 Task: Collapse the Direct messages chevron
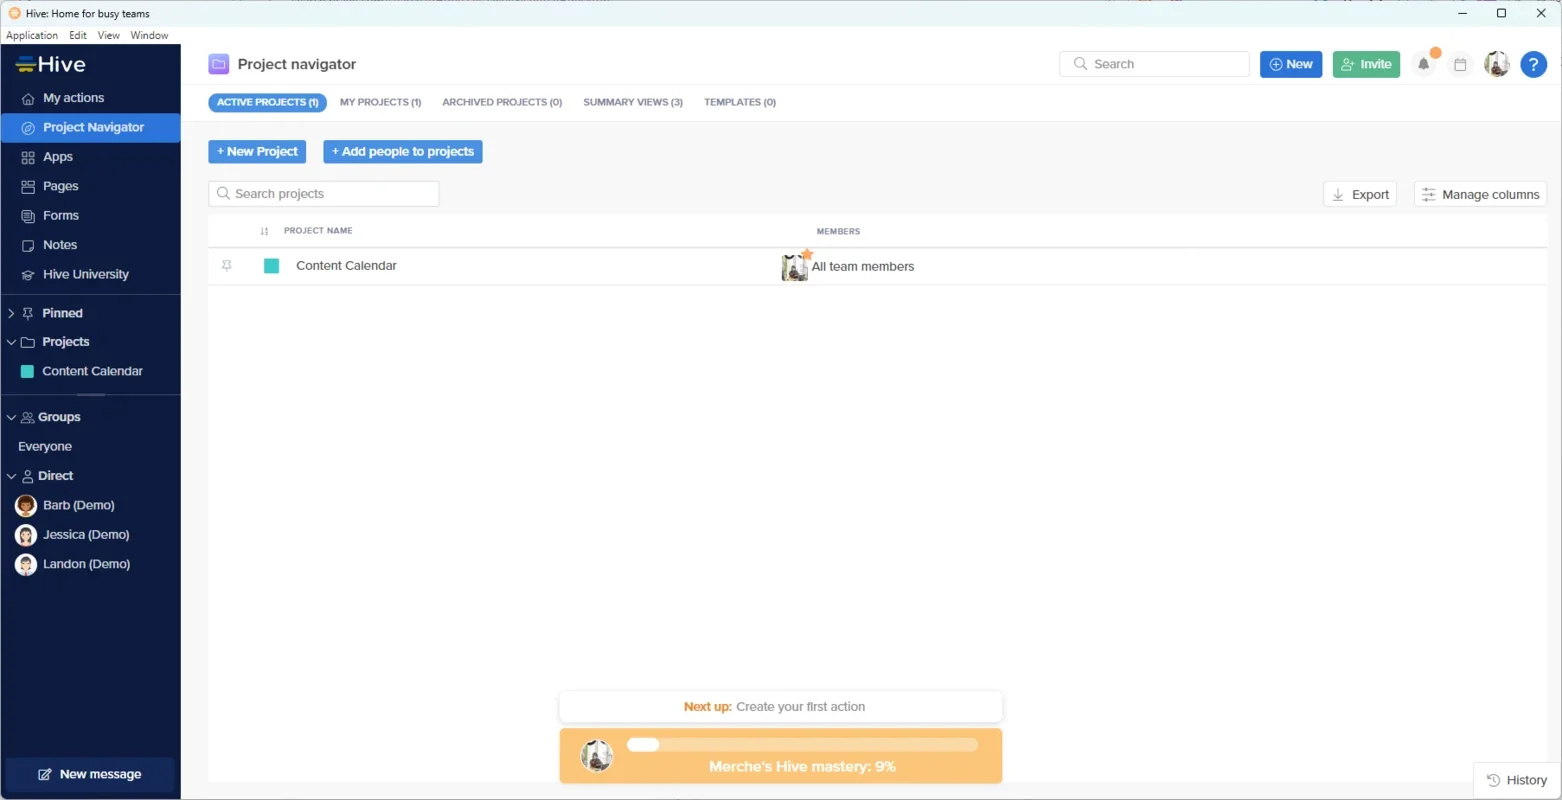pos(11,476)
